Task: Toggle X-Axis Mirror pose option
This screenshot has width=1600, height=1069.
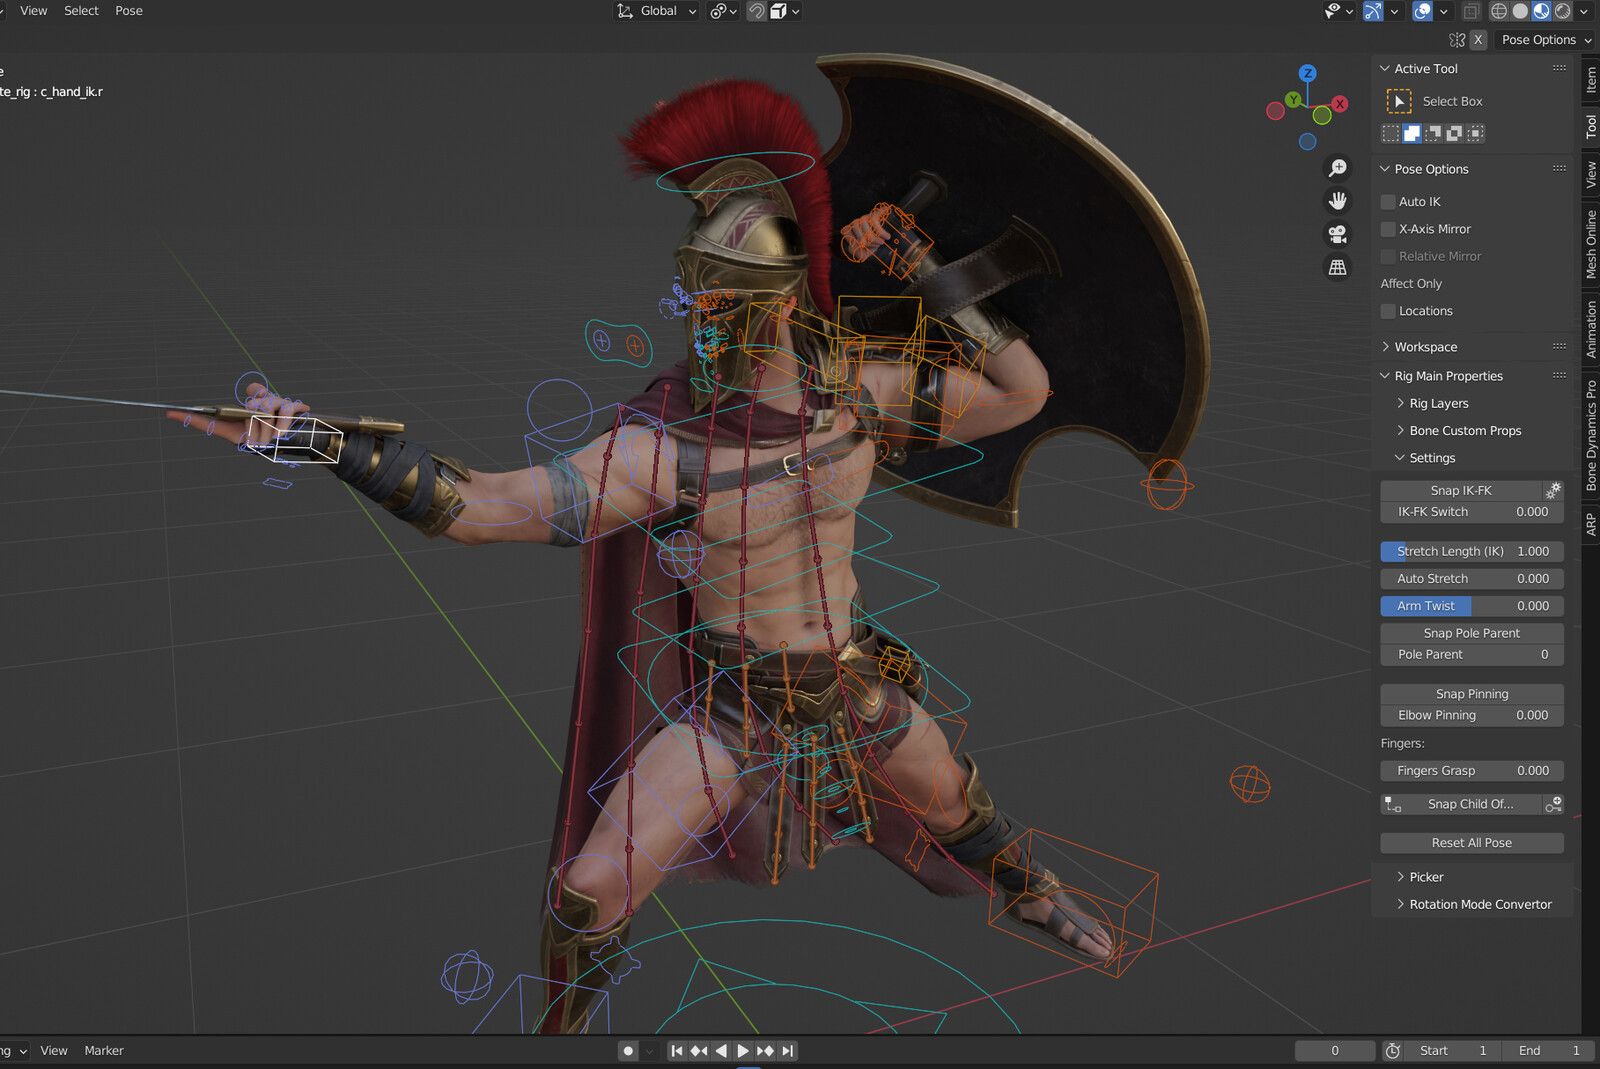Action: point(1388,229)
